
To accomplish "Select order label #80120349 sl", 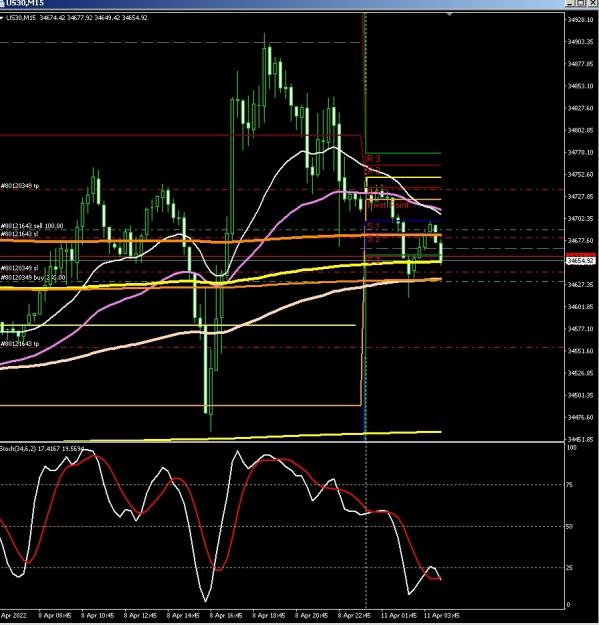I will click(19, 268).
